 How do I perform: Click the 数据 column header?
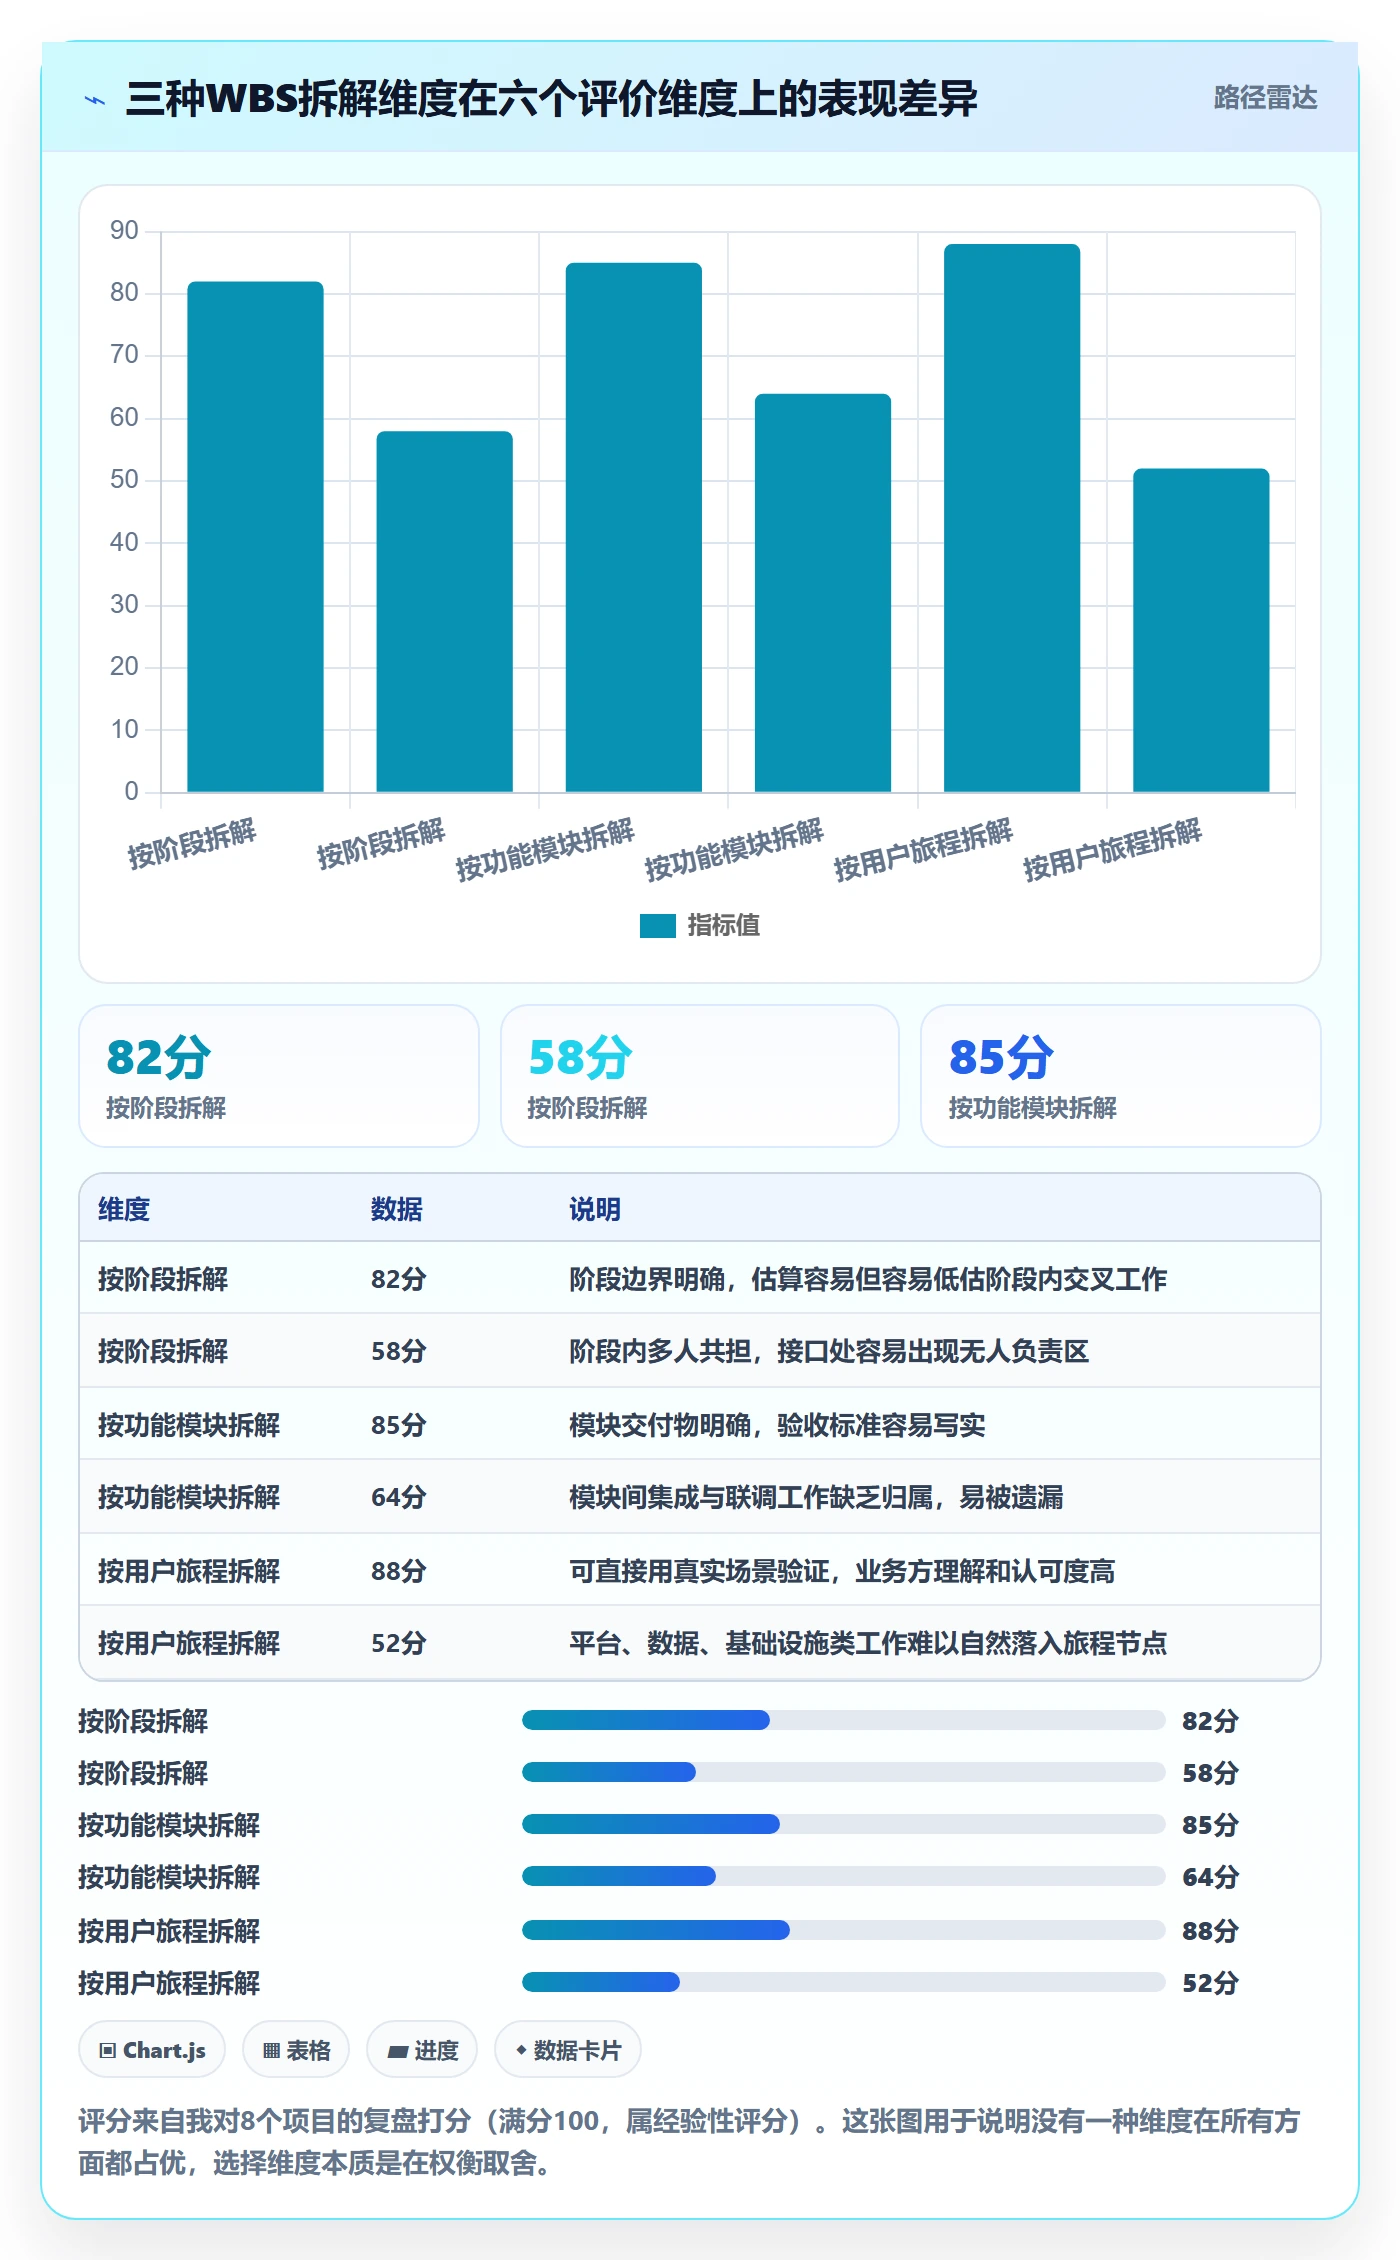[397, 1209]
